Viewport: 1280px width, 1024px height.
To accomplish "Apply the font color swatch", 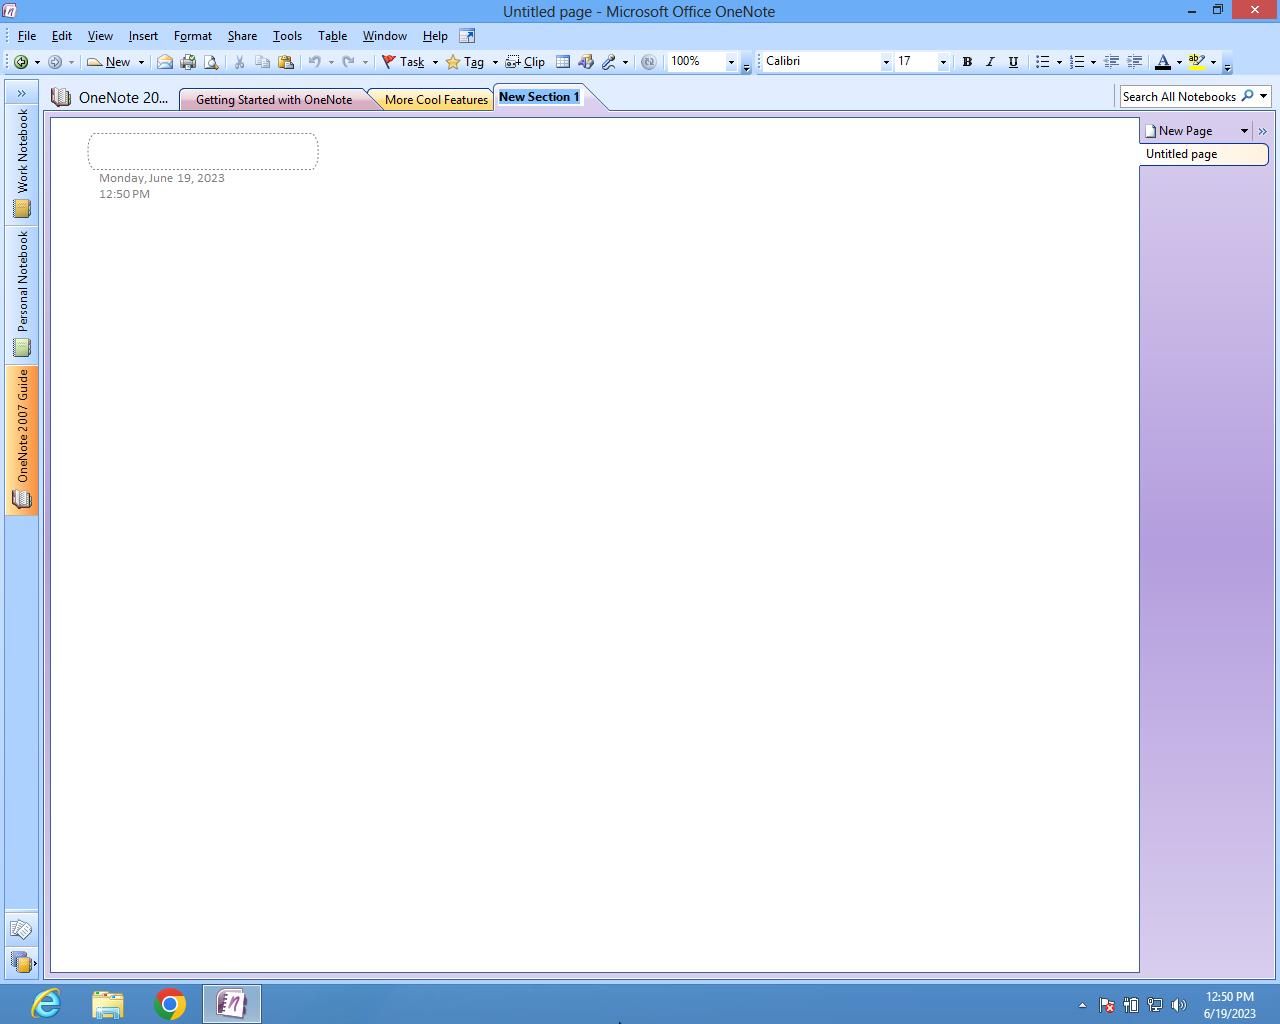I will tap(1162, 62).
